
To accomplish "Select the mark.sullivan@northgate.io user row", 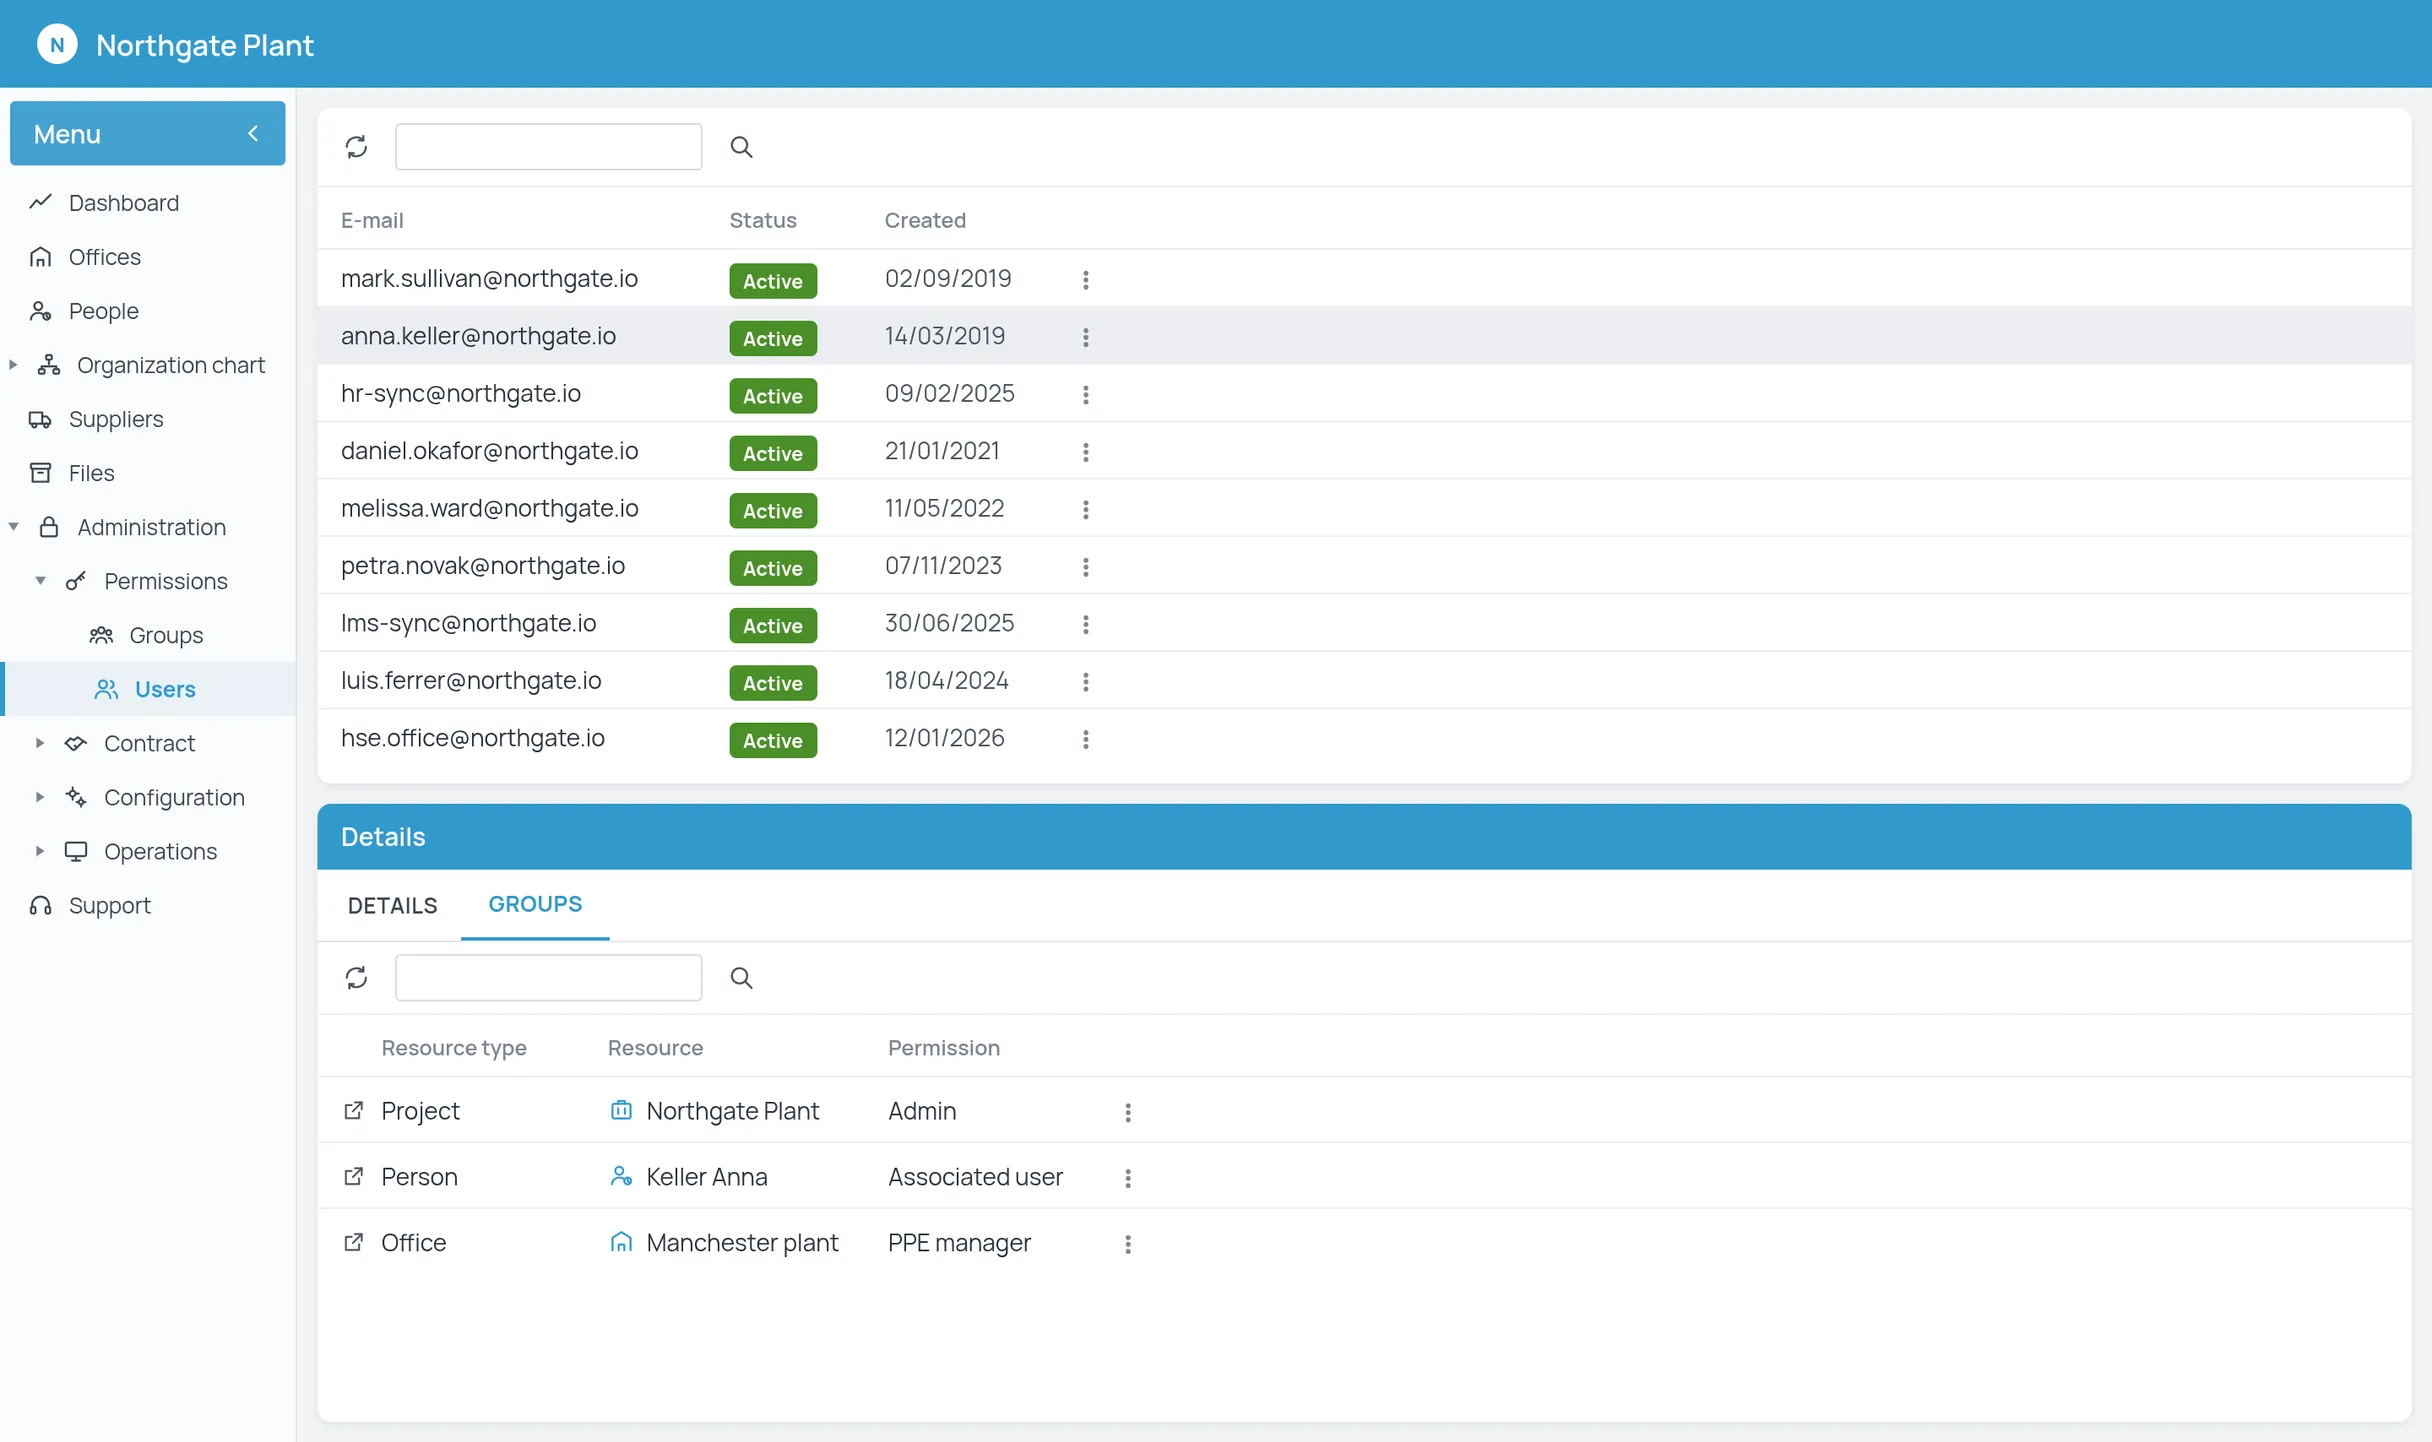I will click(1364, 279).
